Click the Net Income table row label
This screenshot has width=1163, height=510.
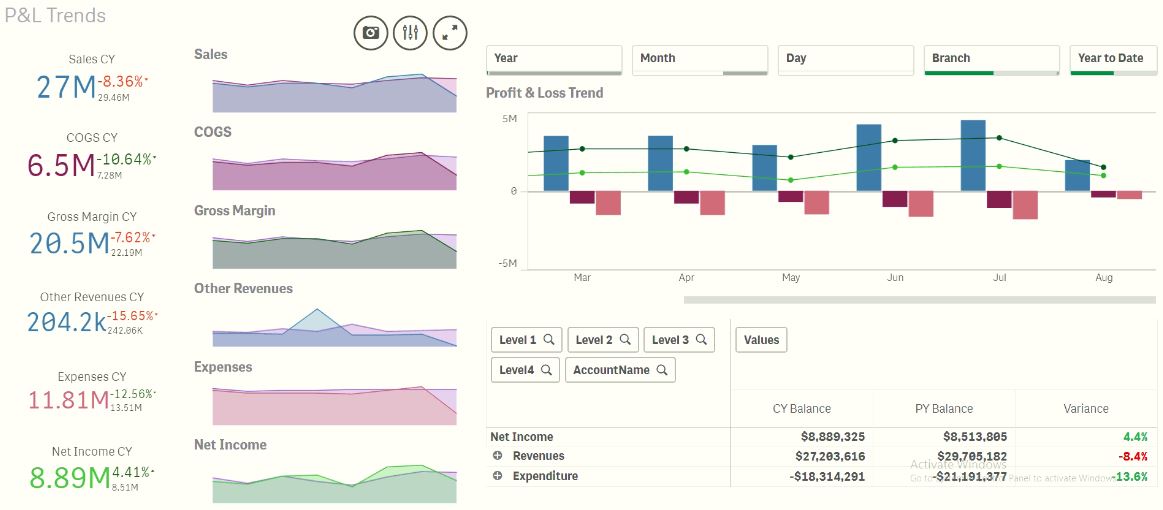[x=521, y=437]
